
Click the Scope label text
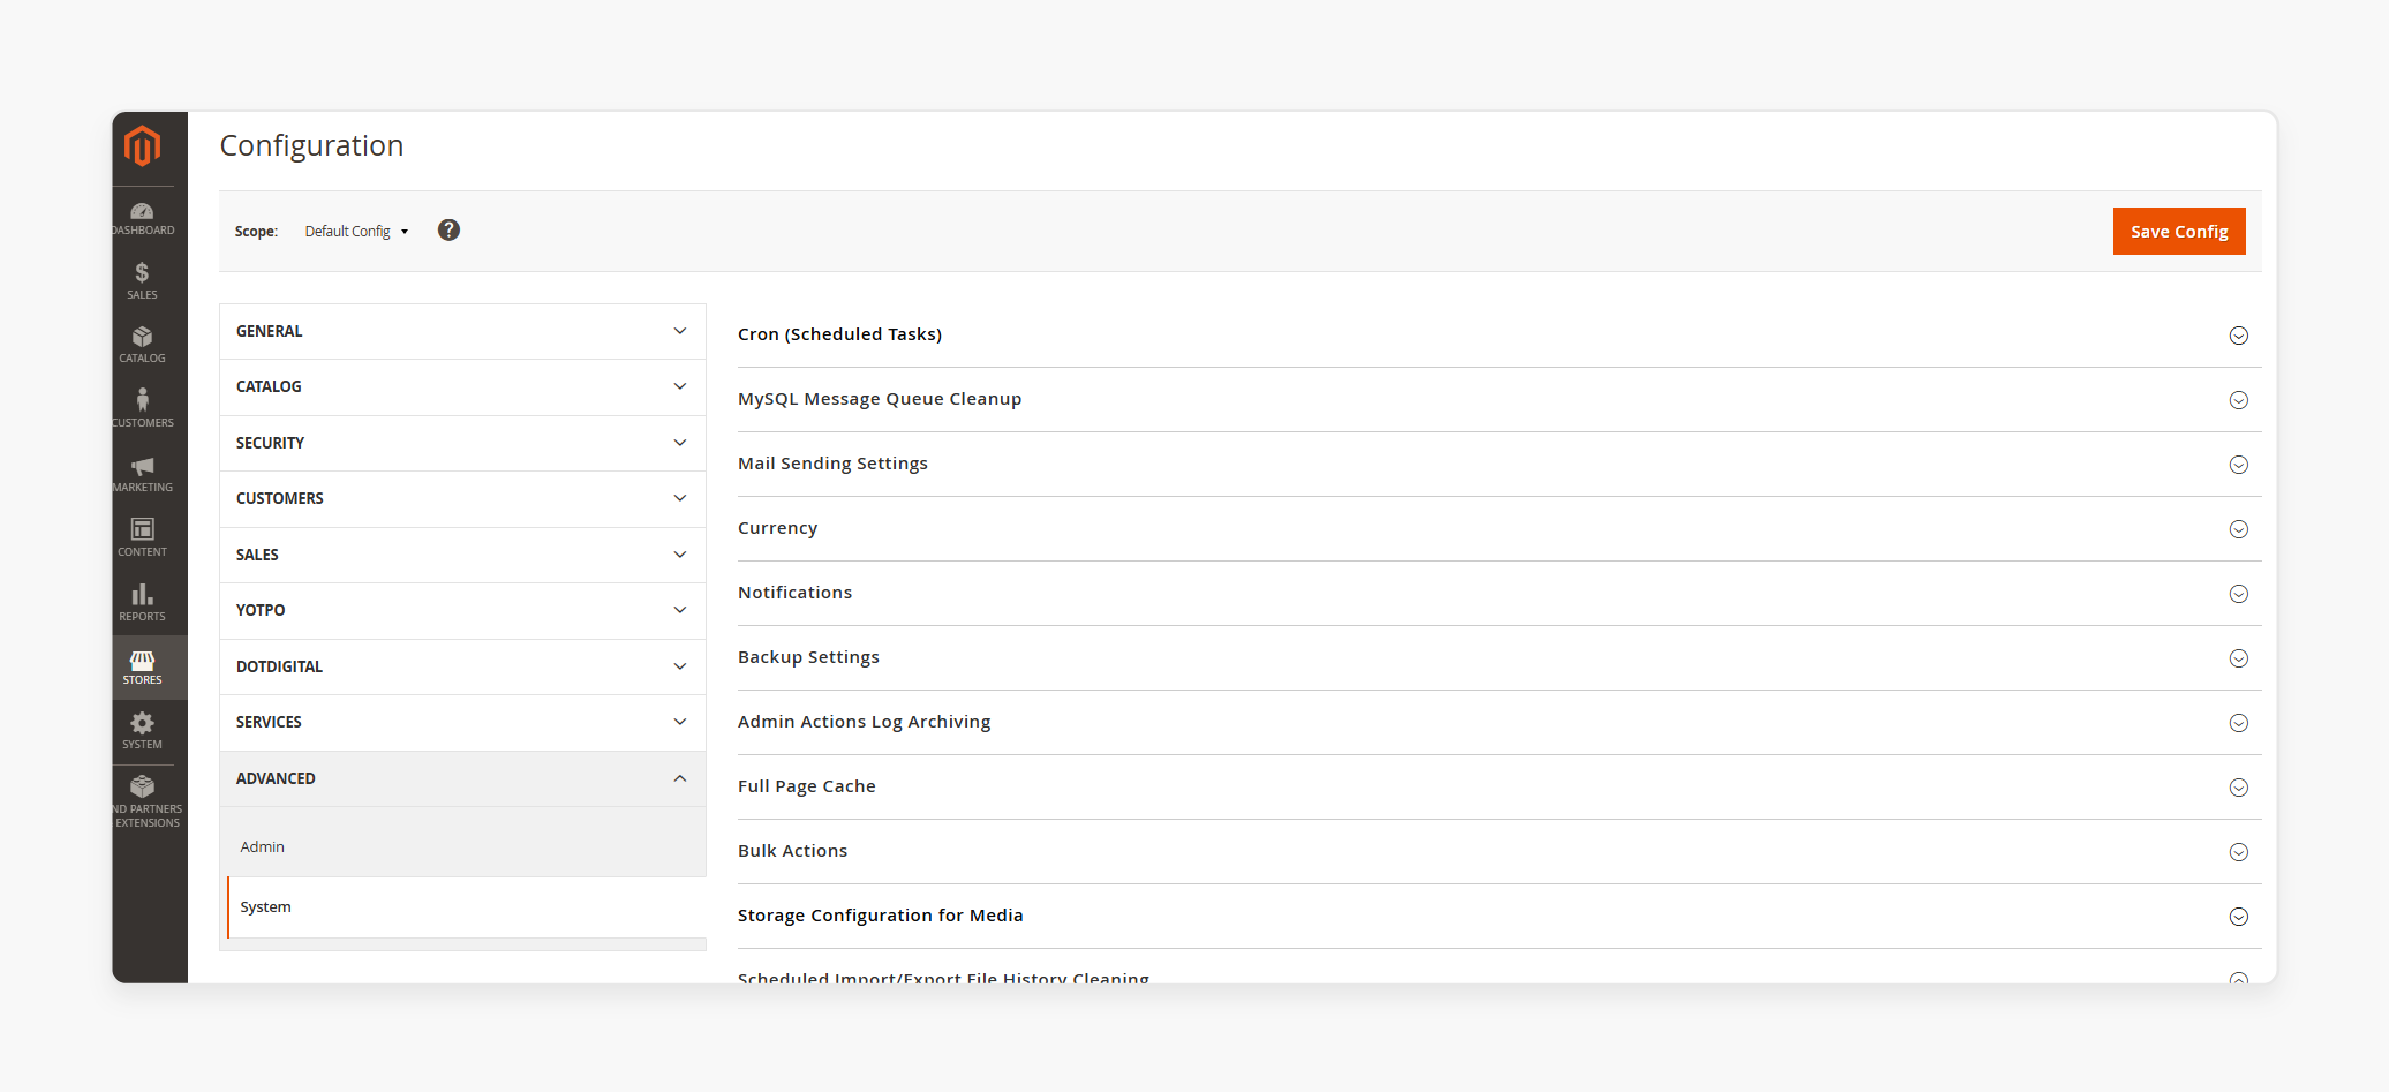[256, 231]
